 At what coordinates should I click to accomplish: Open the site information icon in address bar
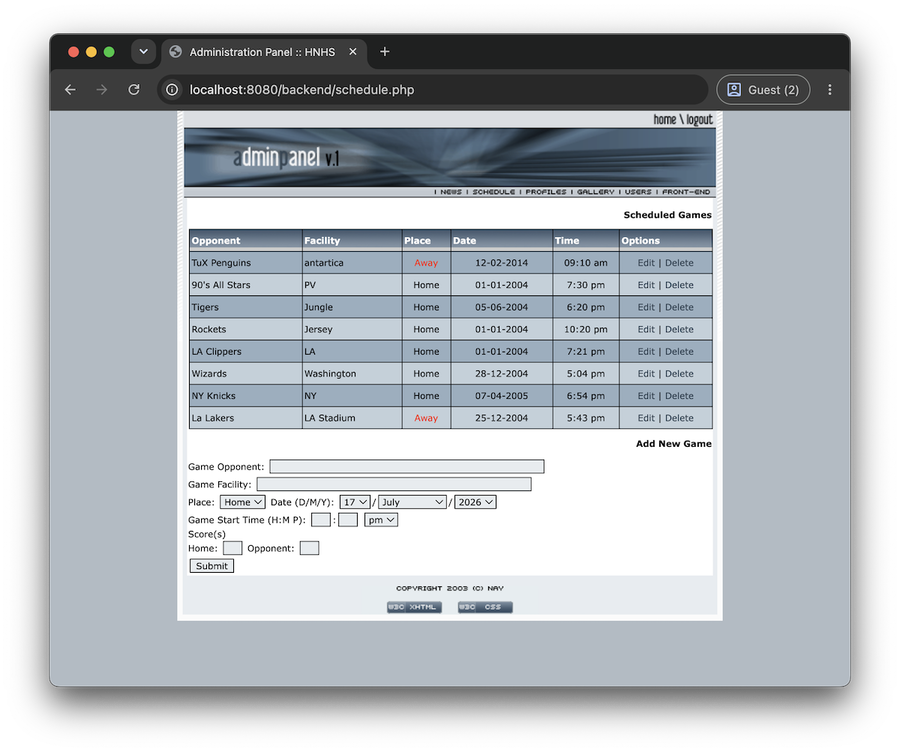pyautogui.click(x=172, y=90)
